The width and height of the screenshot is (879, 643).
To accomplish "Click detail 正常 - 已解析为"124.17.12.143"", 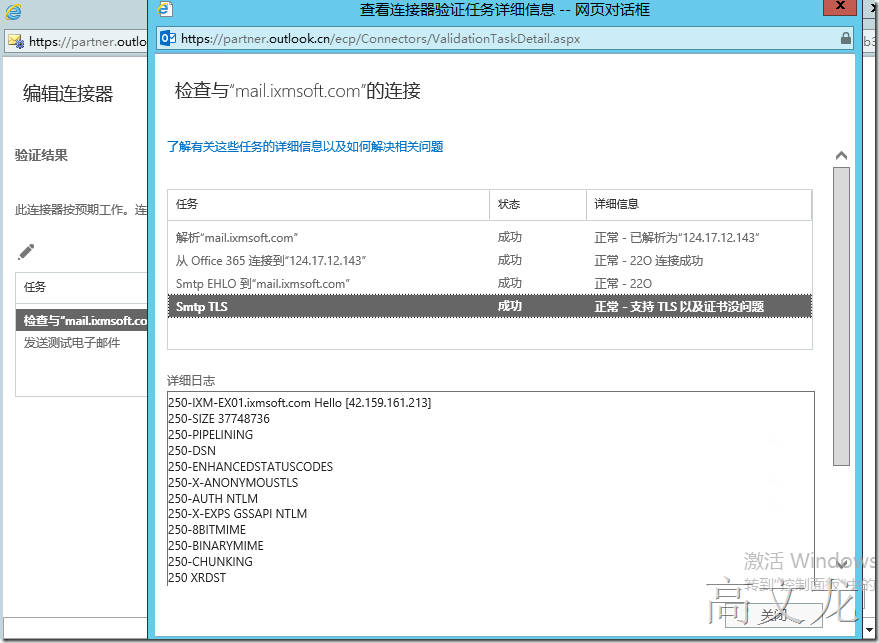I will tap(677, 238).
